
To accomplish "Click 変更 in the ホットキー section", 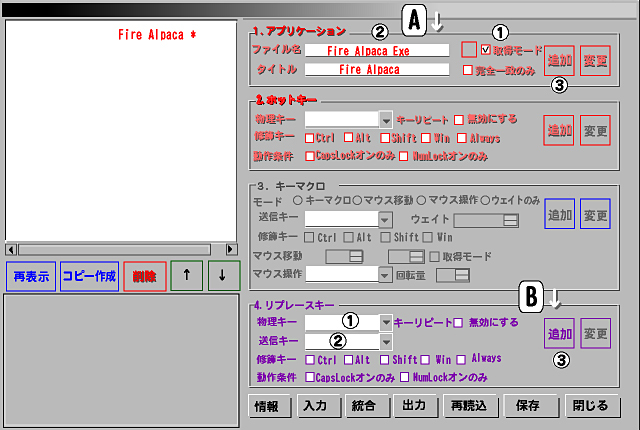I will point(596,131).
